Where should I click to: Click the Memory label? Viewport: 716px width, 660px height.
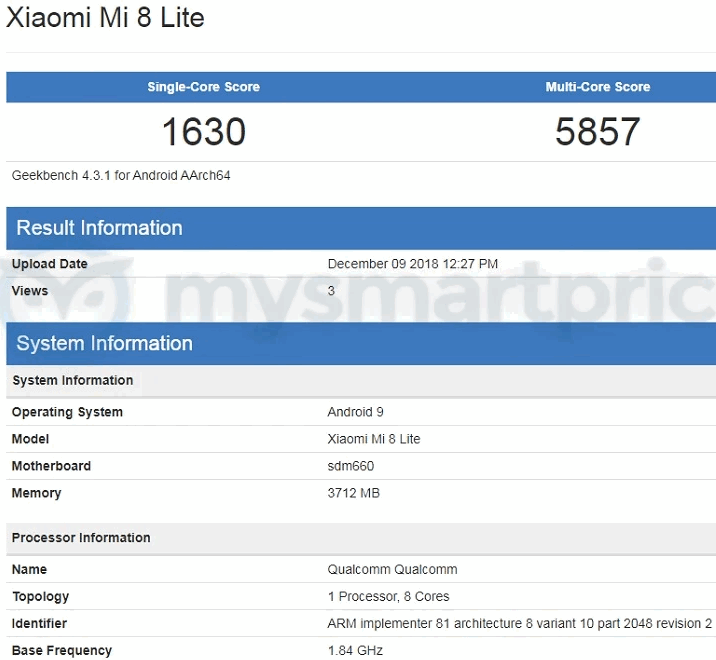[x=36, y=493]
